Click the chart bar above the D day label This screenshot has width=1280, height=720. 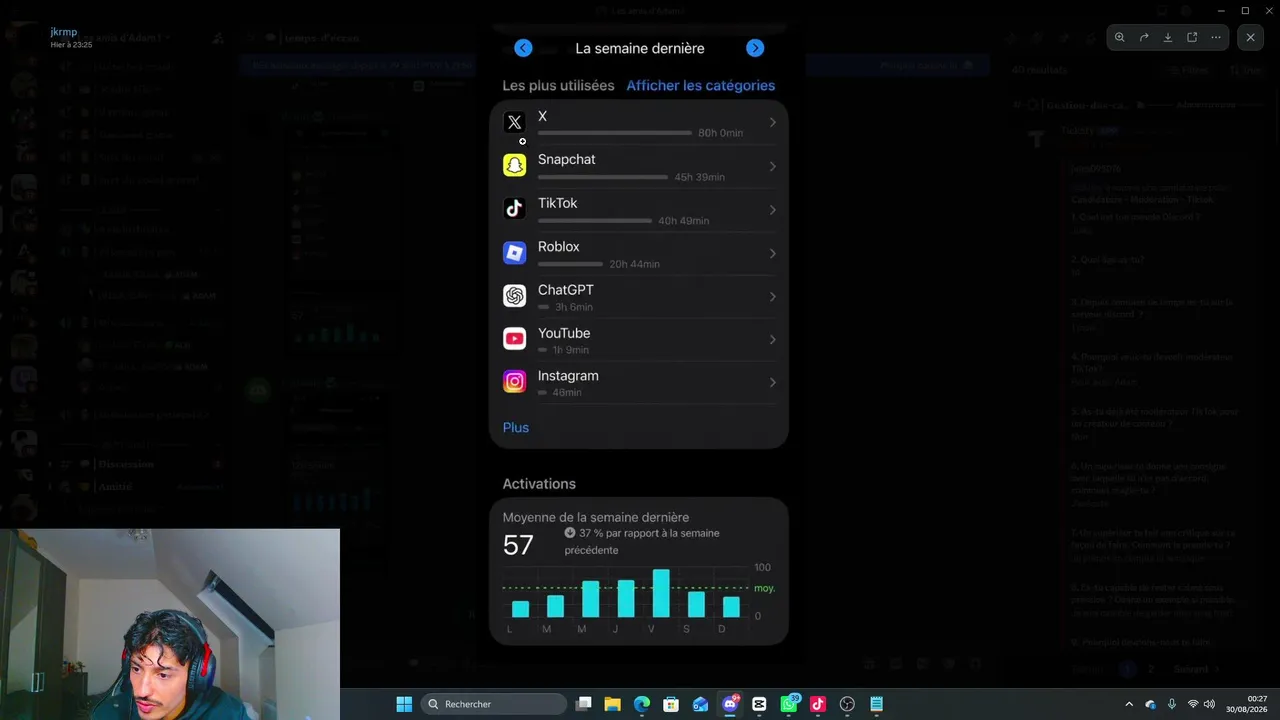pos(731,607)
